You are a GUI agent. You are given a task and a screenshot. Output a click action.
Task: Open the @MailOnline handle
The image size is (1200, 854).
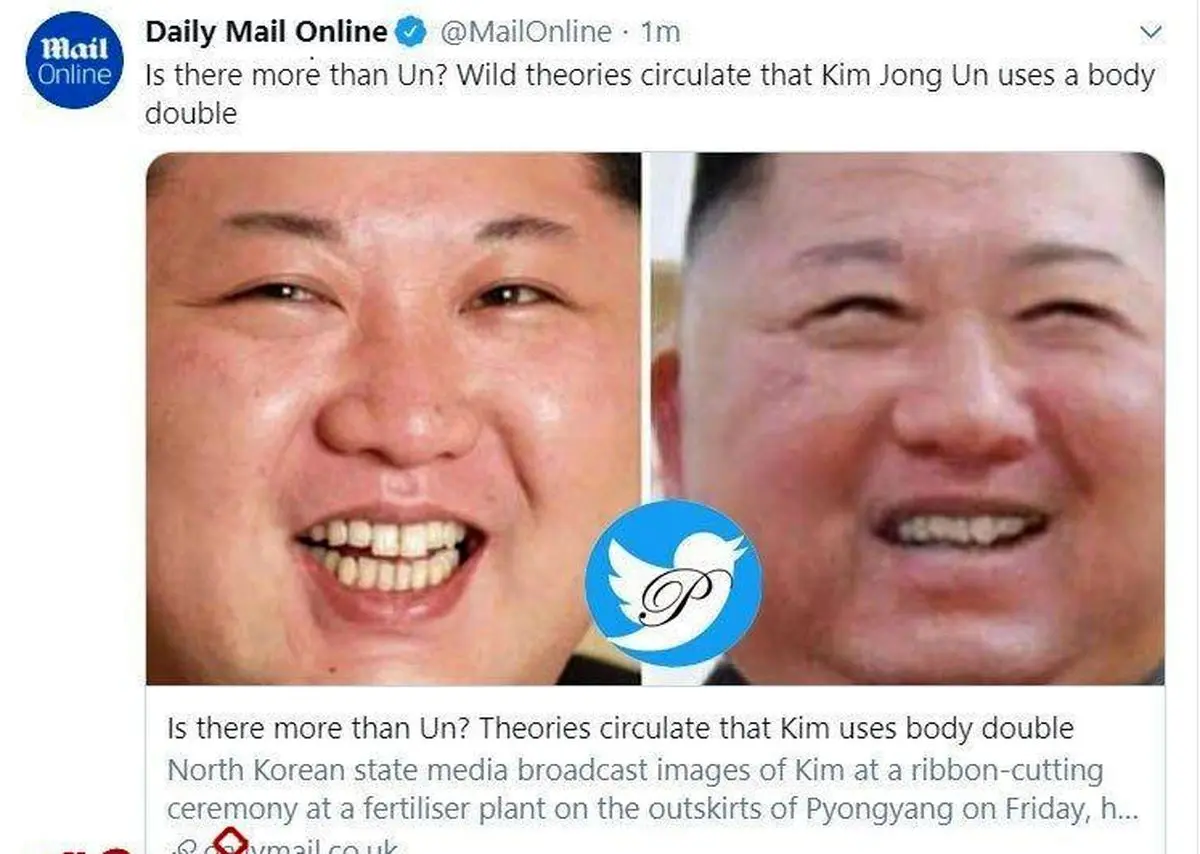click(525, 32)
